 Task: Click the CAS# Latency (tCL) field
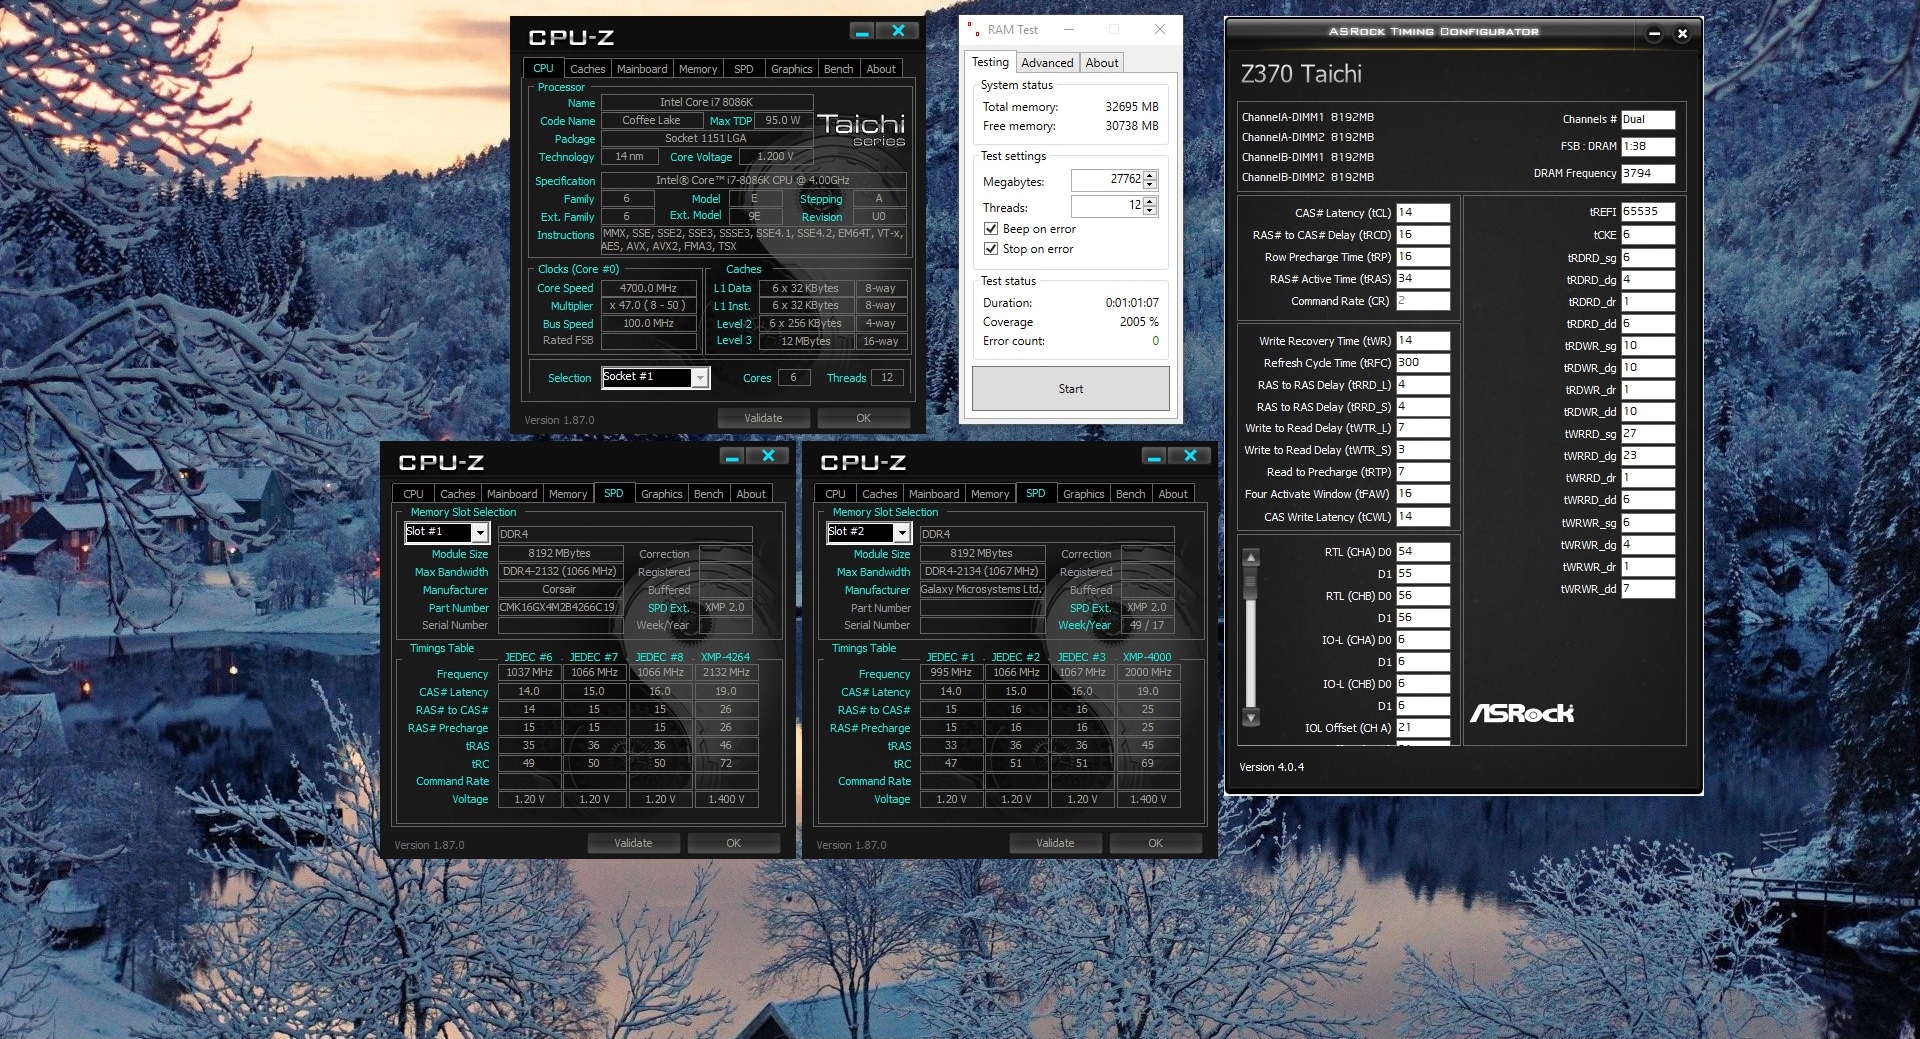coord(1423,213)
